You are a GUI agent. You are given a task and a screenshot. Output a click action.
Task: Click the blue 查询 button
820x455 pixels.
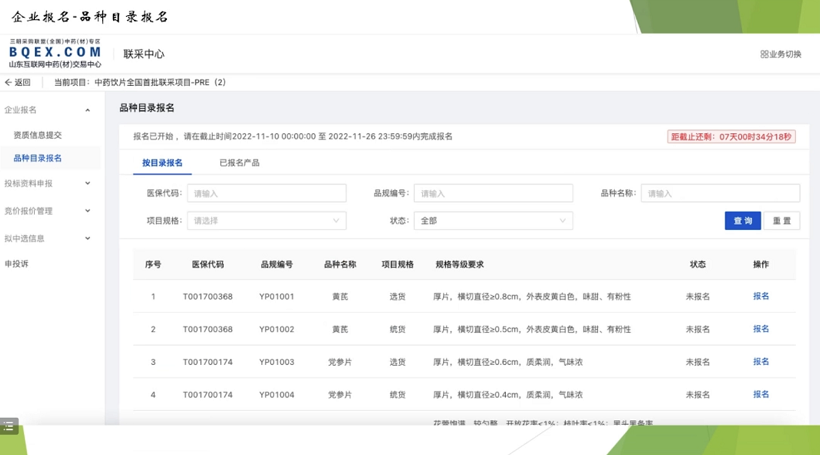coord(742,221)
